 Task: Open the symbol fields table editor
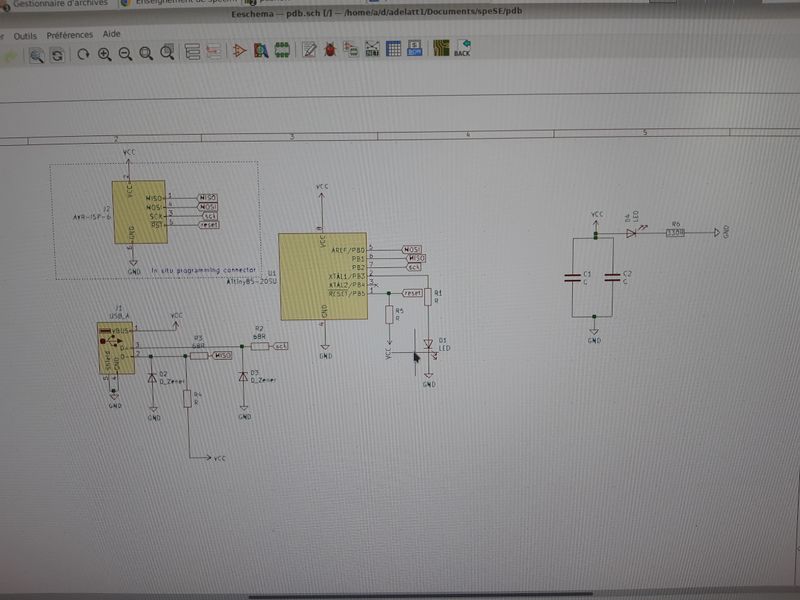click(394, 49)
